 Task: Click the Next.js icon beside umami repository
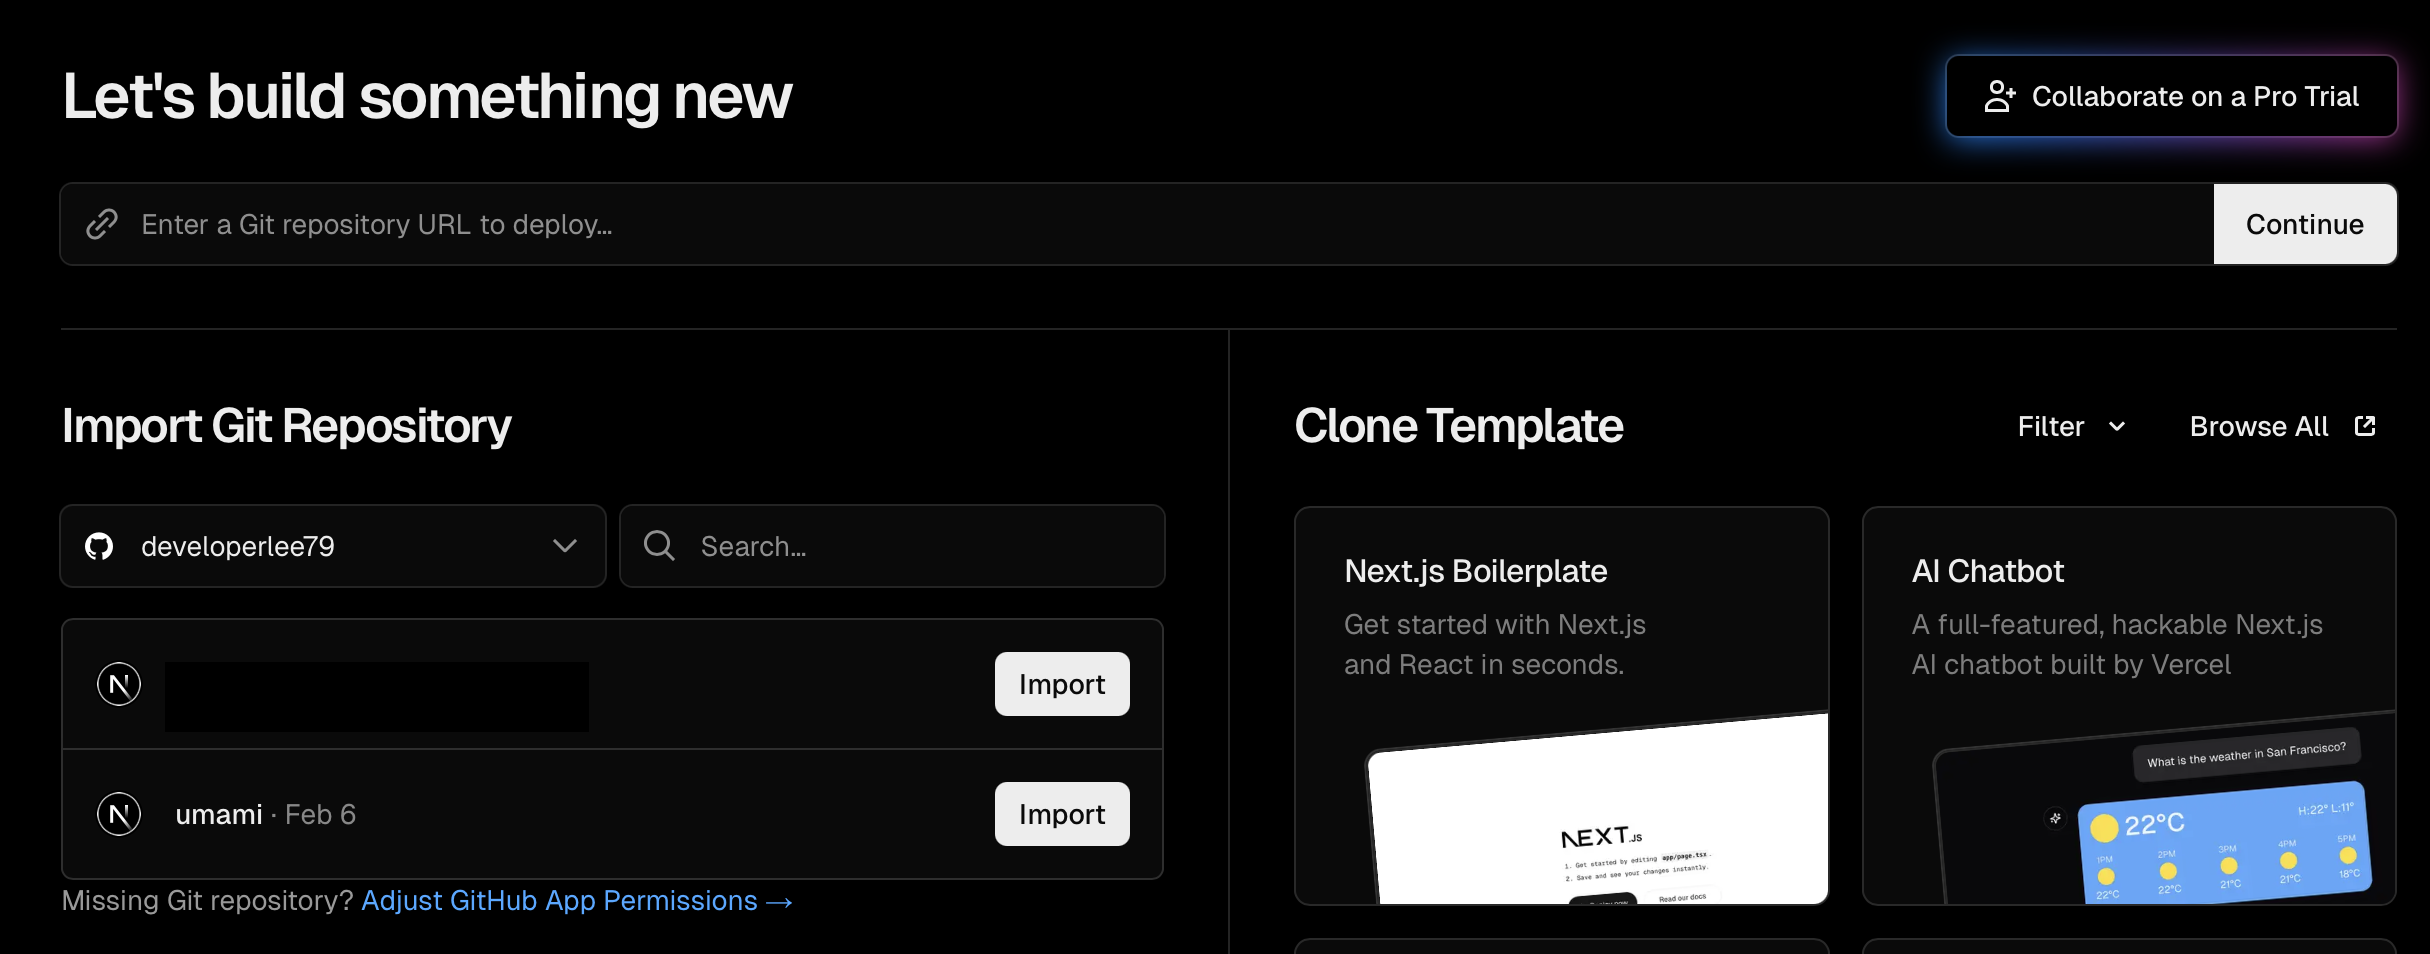coord(119,814)
